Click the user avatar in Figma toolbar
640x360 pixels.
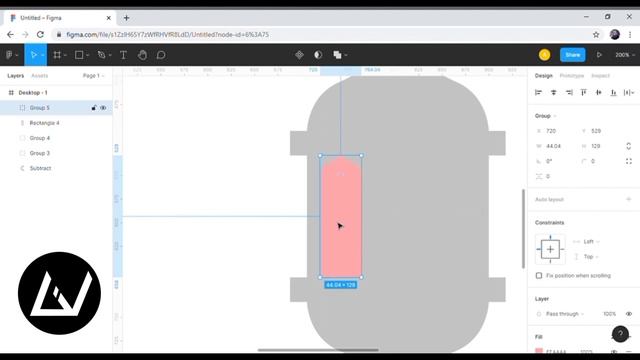(x=544, y=55)
